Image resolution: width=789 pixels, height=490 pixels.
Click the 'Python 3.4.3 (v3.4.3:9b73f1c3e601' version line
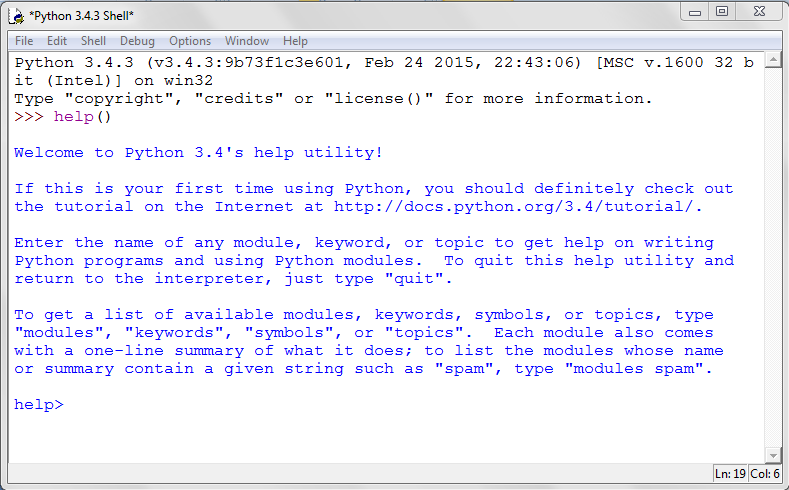384,63
